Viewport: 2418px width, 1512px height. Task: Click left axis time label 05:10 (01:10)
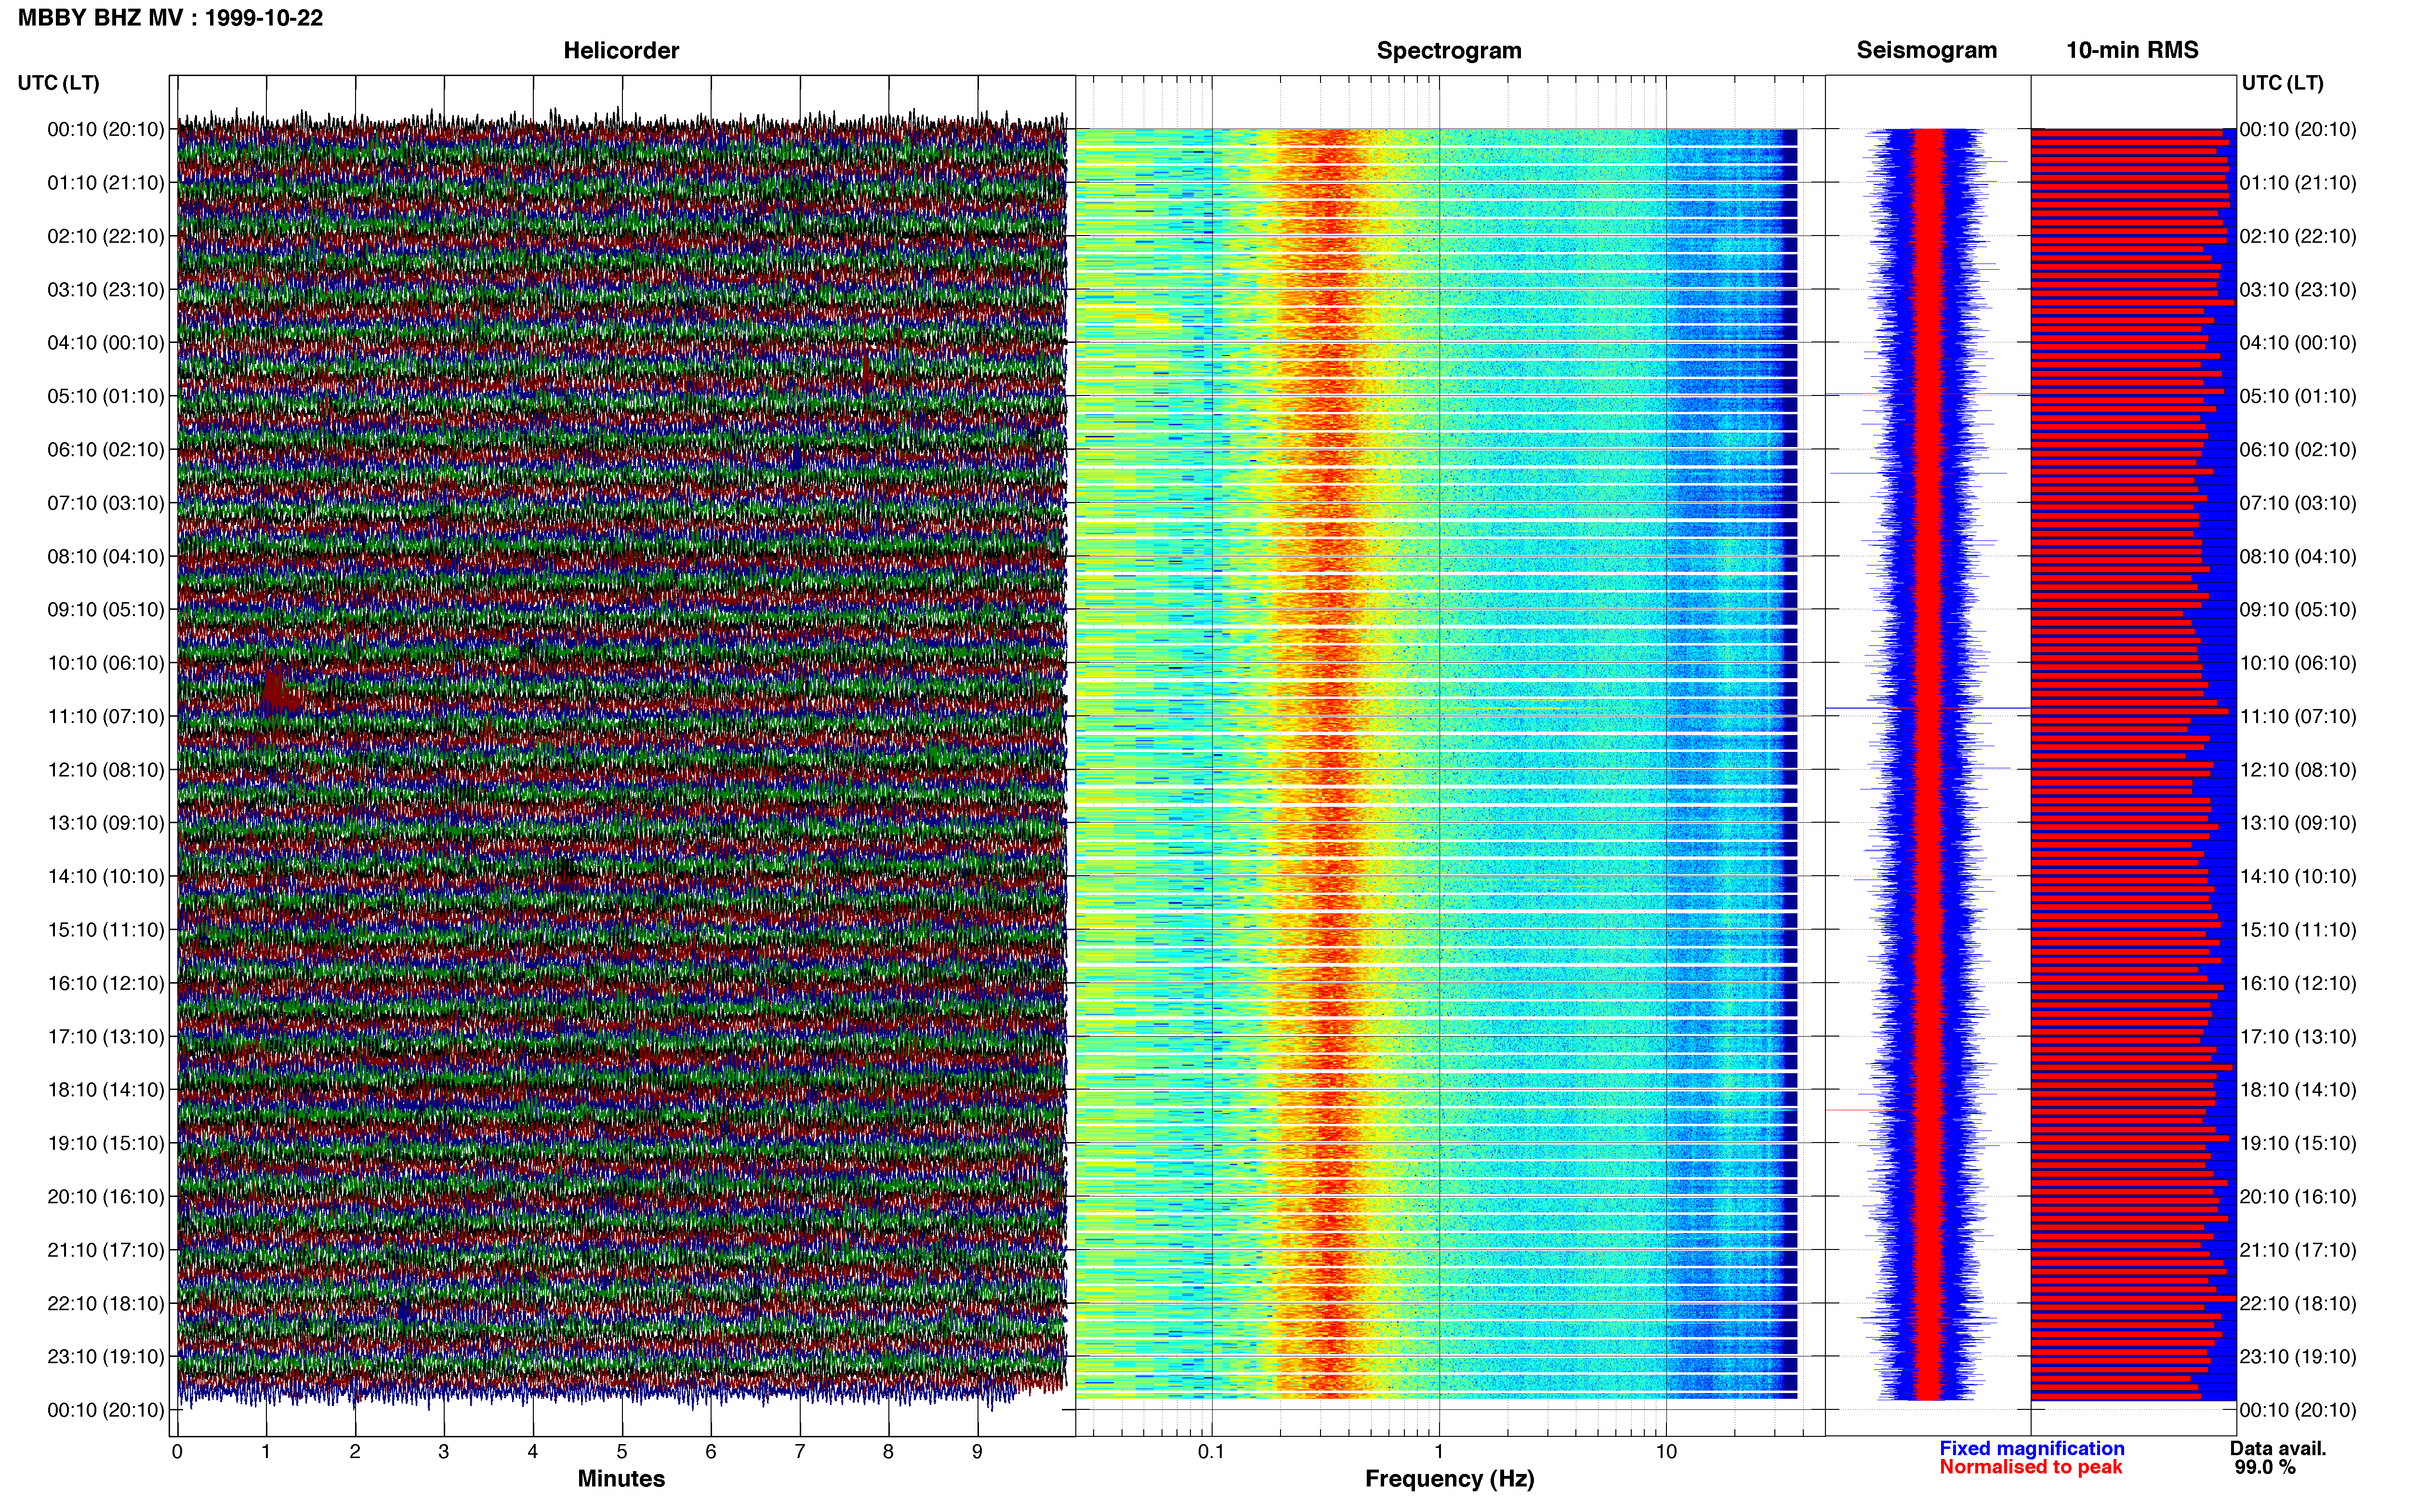pos(106,396)
